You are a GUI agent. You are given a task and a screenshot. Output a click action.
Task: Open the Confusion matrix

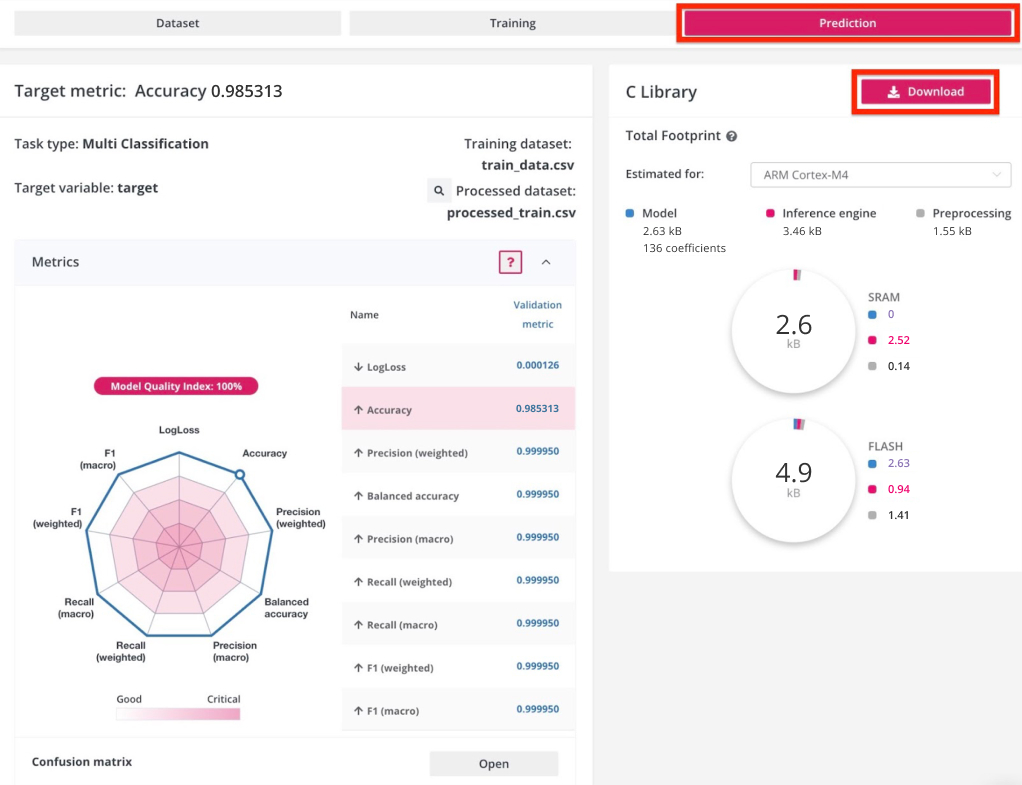(x=494, y=764)
